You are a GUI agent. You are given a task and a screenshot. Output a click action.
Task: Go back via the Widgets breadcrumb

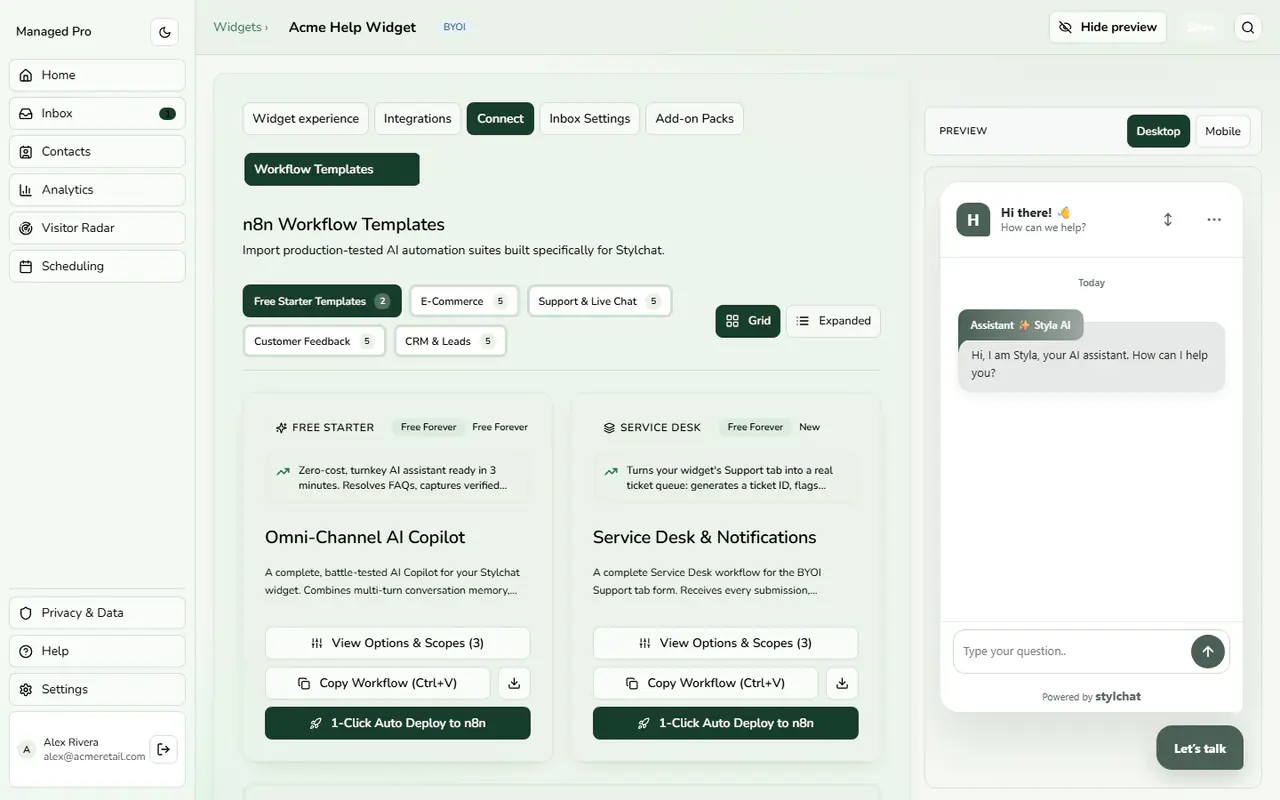point(238,27)
